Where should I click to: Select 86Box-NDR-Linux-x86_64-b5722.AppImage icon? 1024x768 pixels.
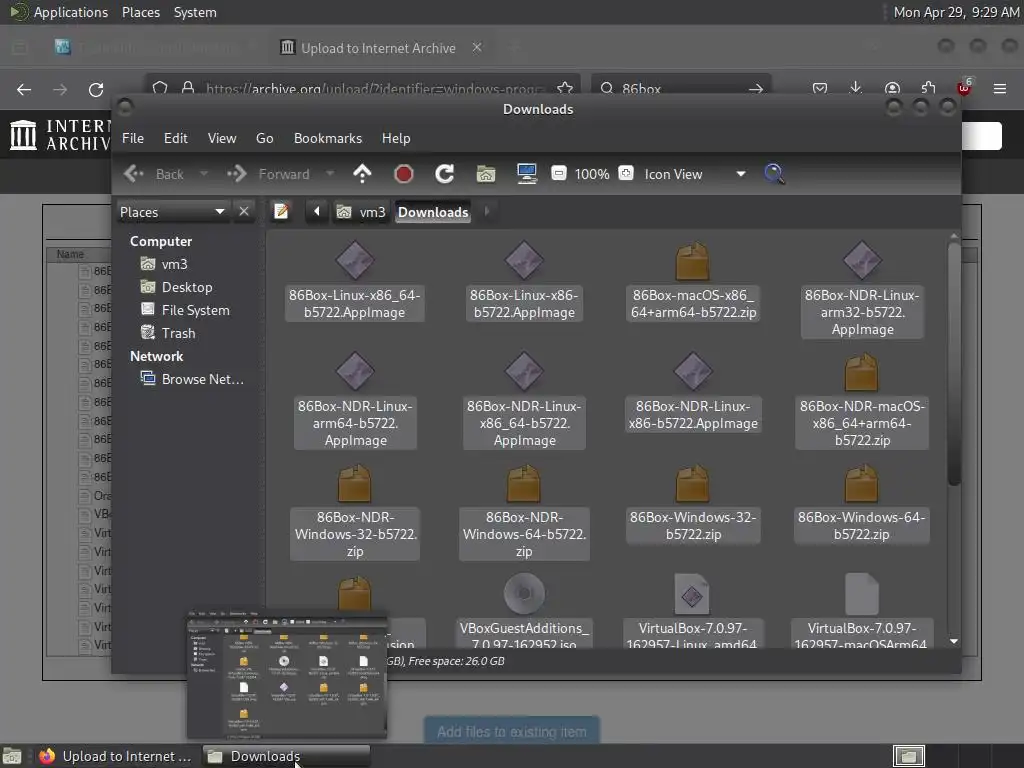[x=524, y=372]
